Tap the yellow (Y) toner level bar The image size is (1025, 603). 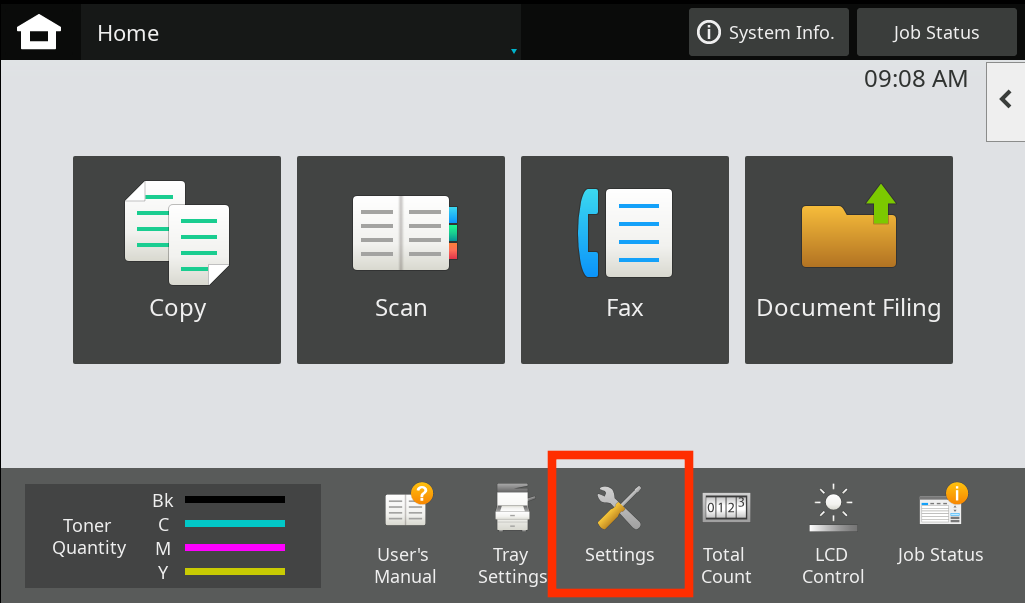(235, 571)
